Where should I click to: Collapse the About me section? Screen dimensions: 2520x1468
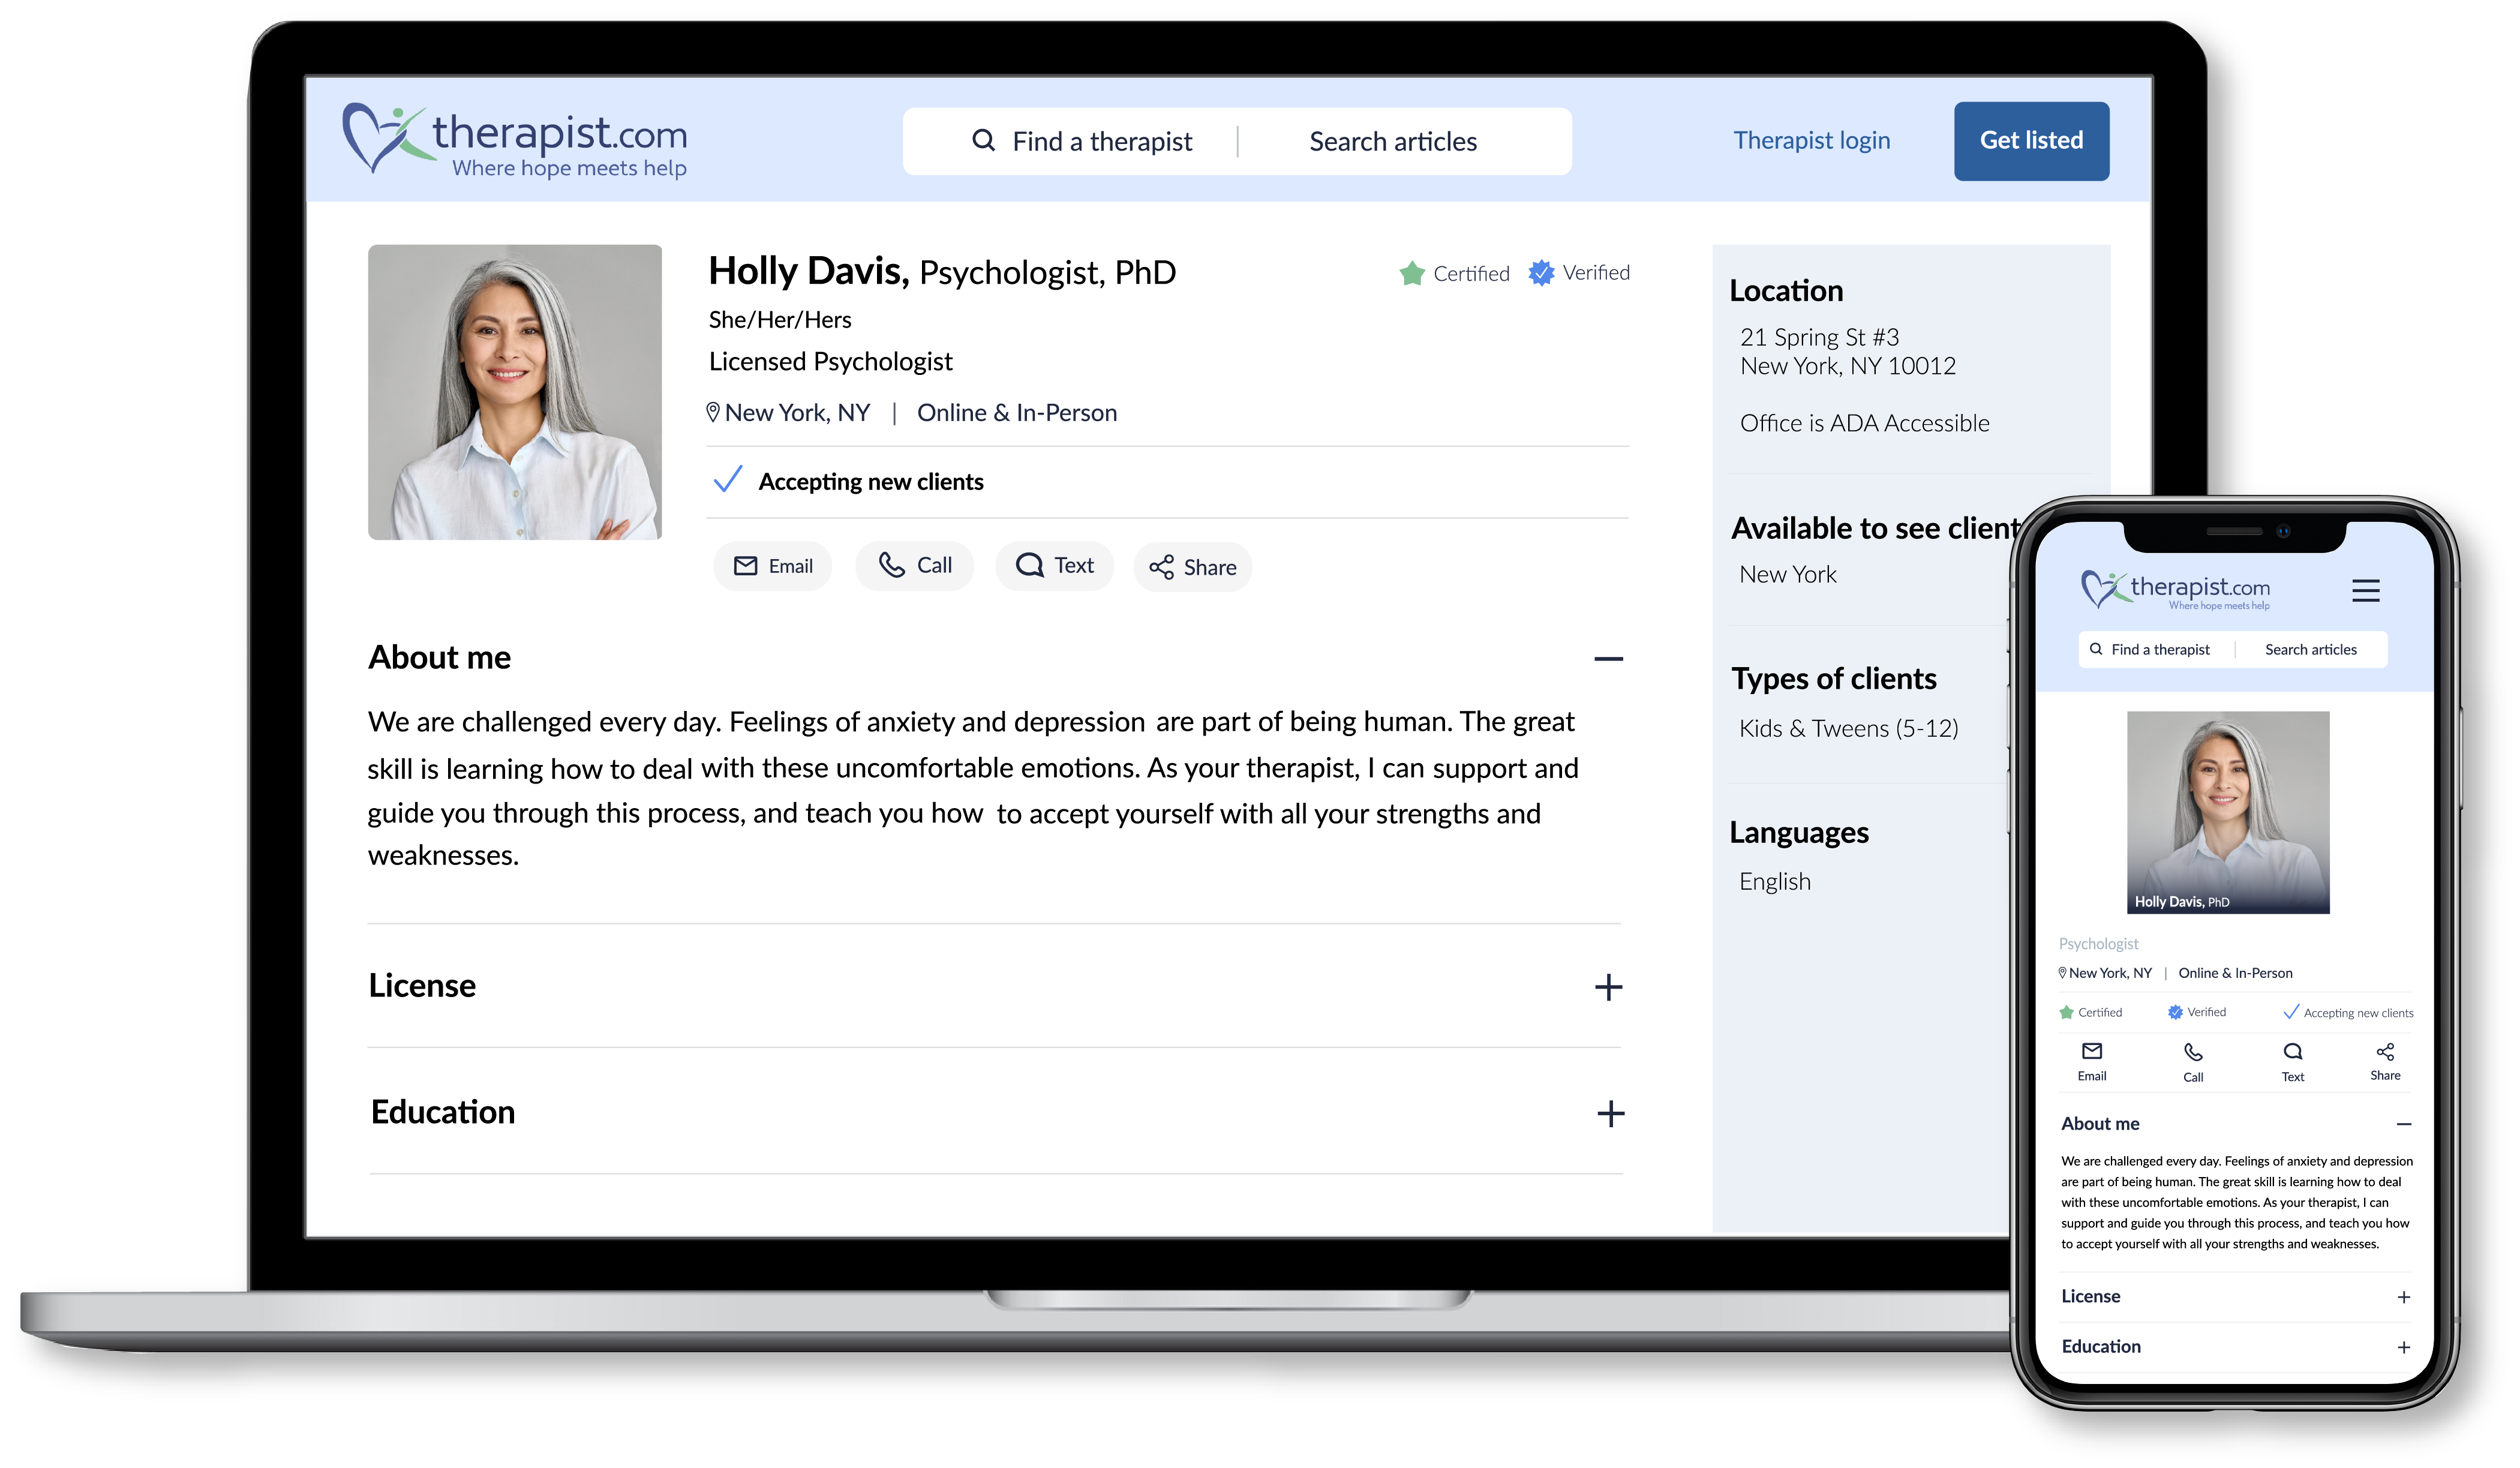[x=1609, y=658]
